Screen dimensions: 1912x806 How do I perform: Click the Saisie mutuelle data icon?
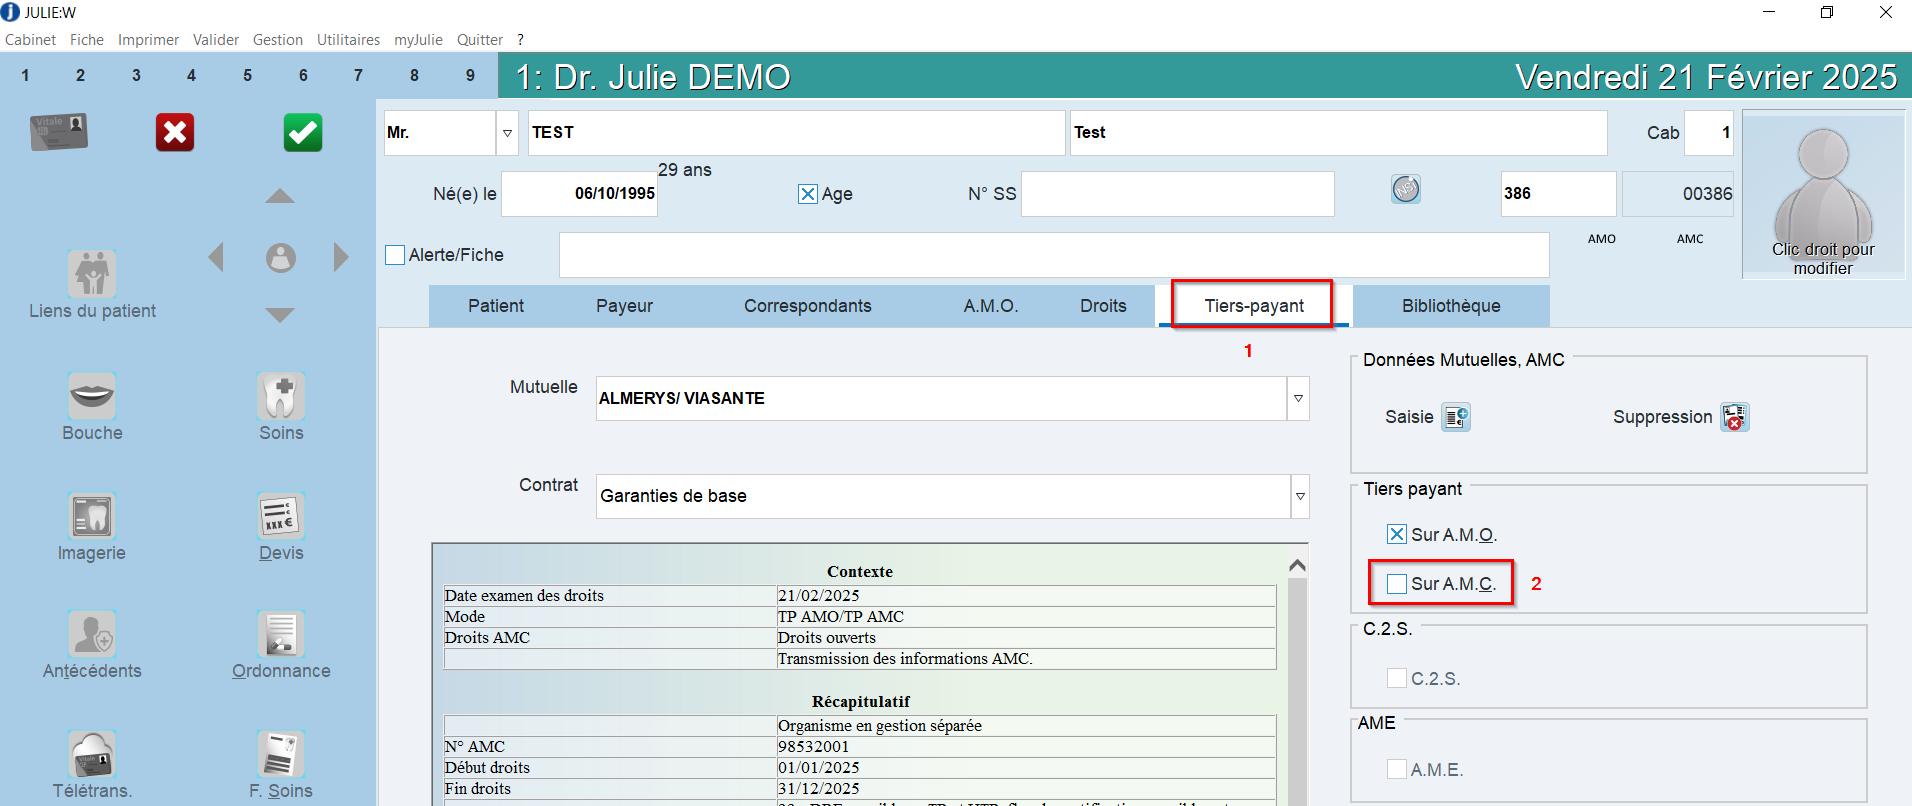pyautogui.click(x=1456, y=417)
